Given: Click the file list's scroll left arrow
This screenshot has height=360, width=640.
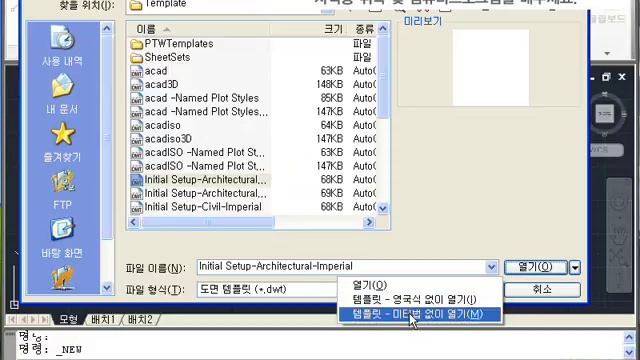Looking at the screenshot, I should [x=133, y=222].
